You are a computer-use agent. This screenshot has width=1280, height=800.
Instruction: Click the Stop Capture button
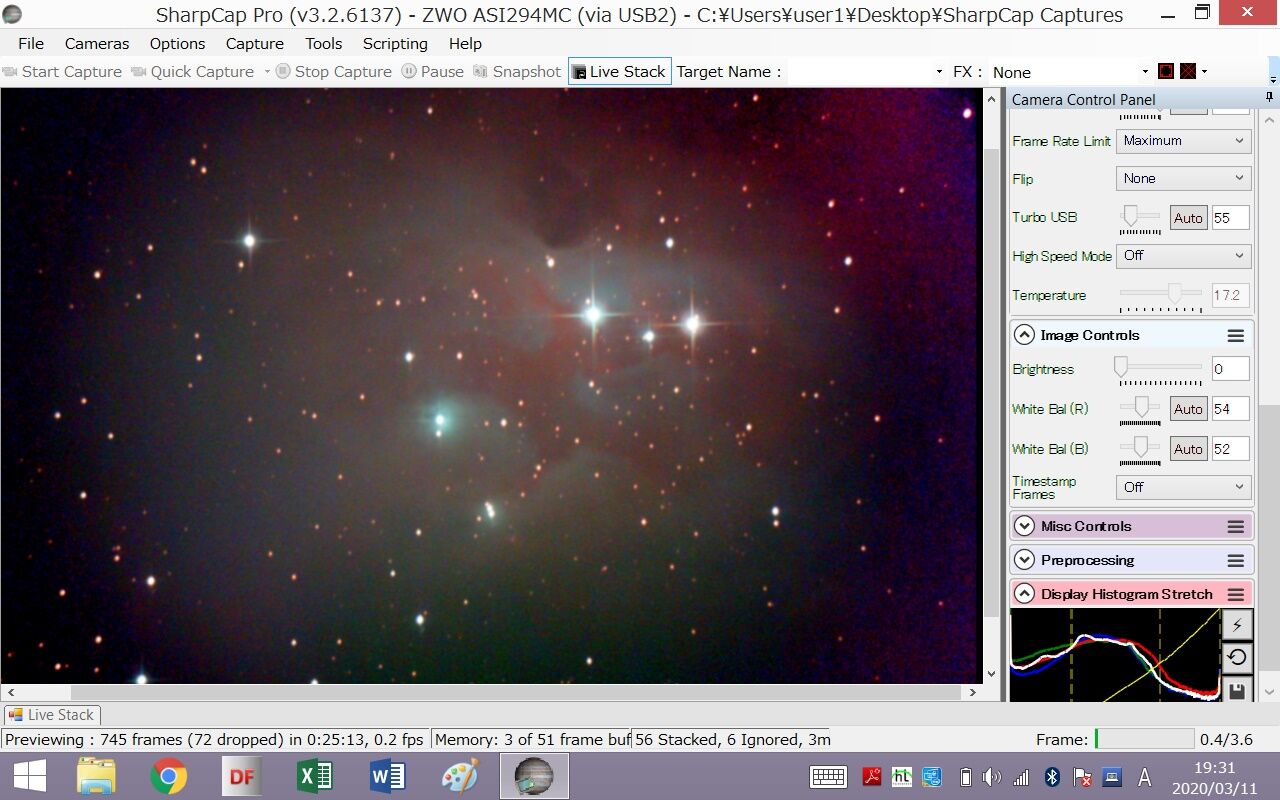(x=334, y=71)
